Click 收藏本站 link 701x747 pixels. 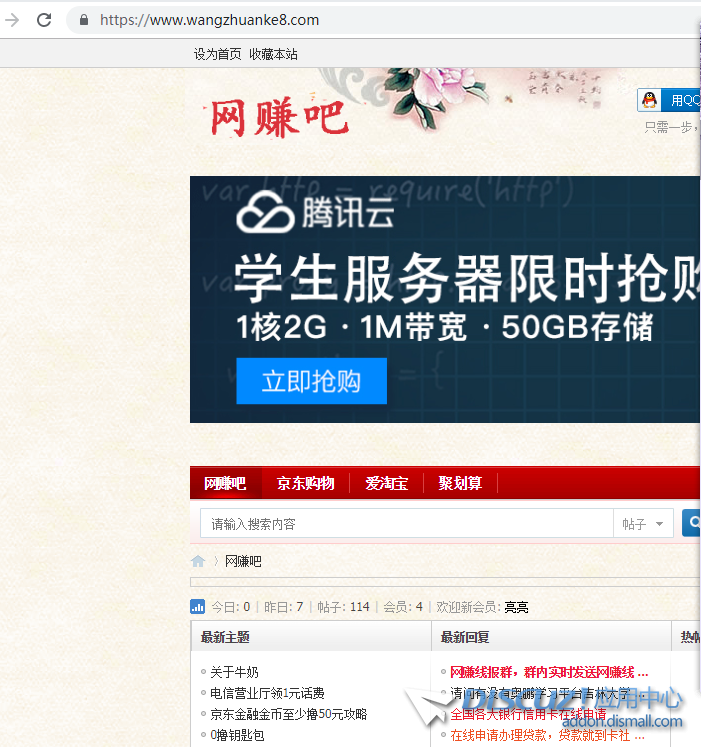tap(274, 54)
